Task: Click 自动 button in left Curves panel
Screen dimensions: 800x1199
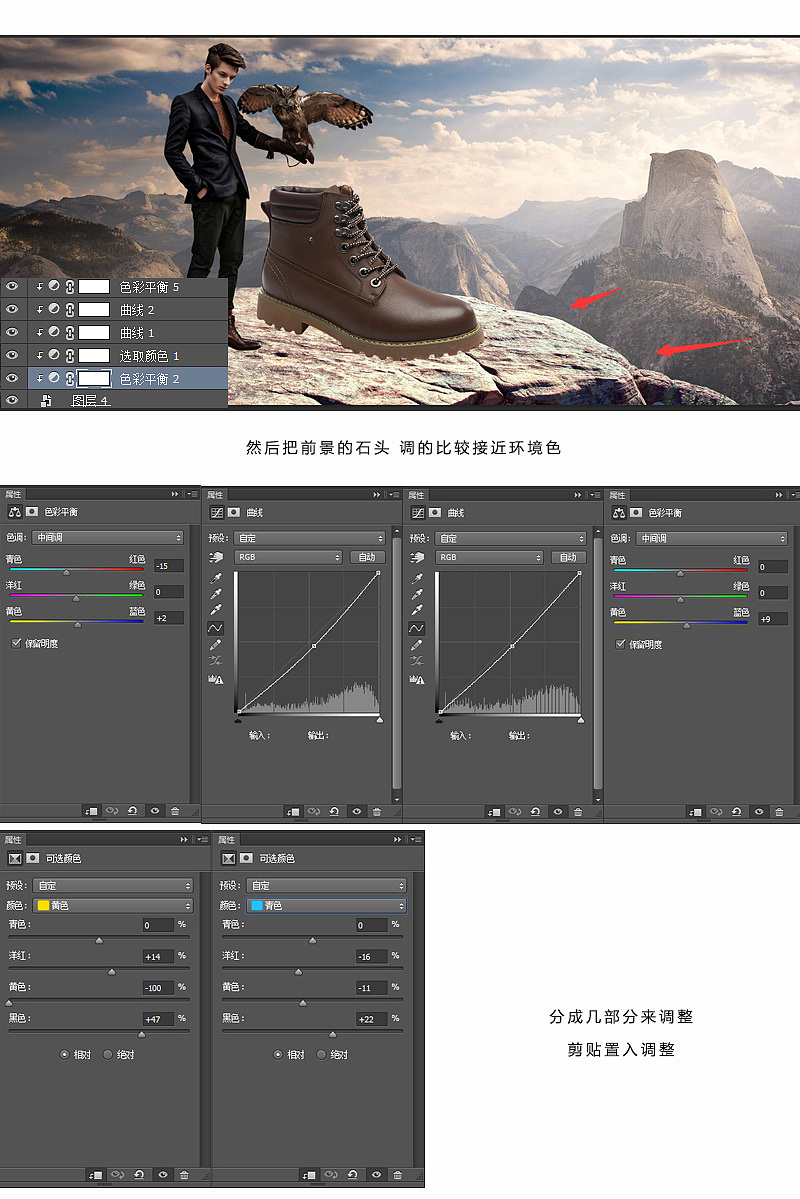Action: point(367,557)
